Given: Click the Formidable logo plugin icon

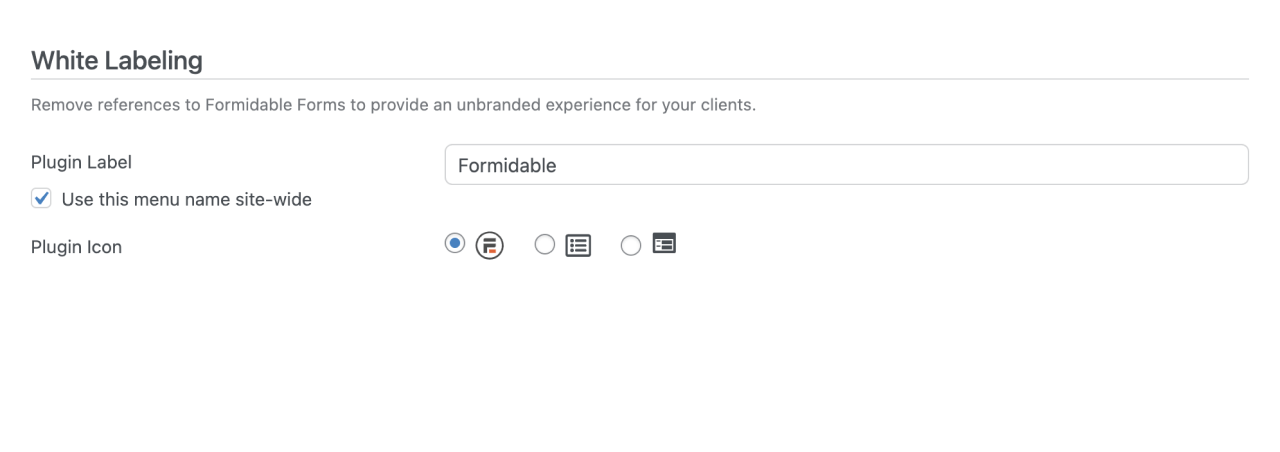Looking at the screenshot, I should [488, 245].
